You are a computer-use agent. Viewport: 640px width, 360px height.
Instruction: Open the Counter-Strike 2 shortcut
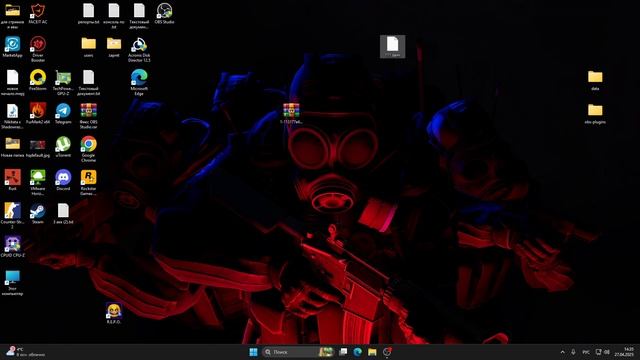click(12, 216)
